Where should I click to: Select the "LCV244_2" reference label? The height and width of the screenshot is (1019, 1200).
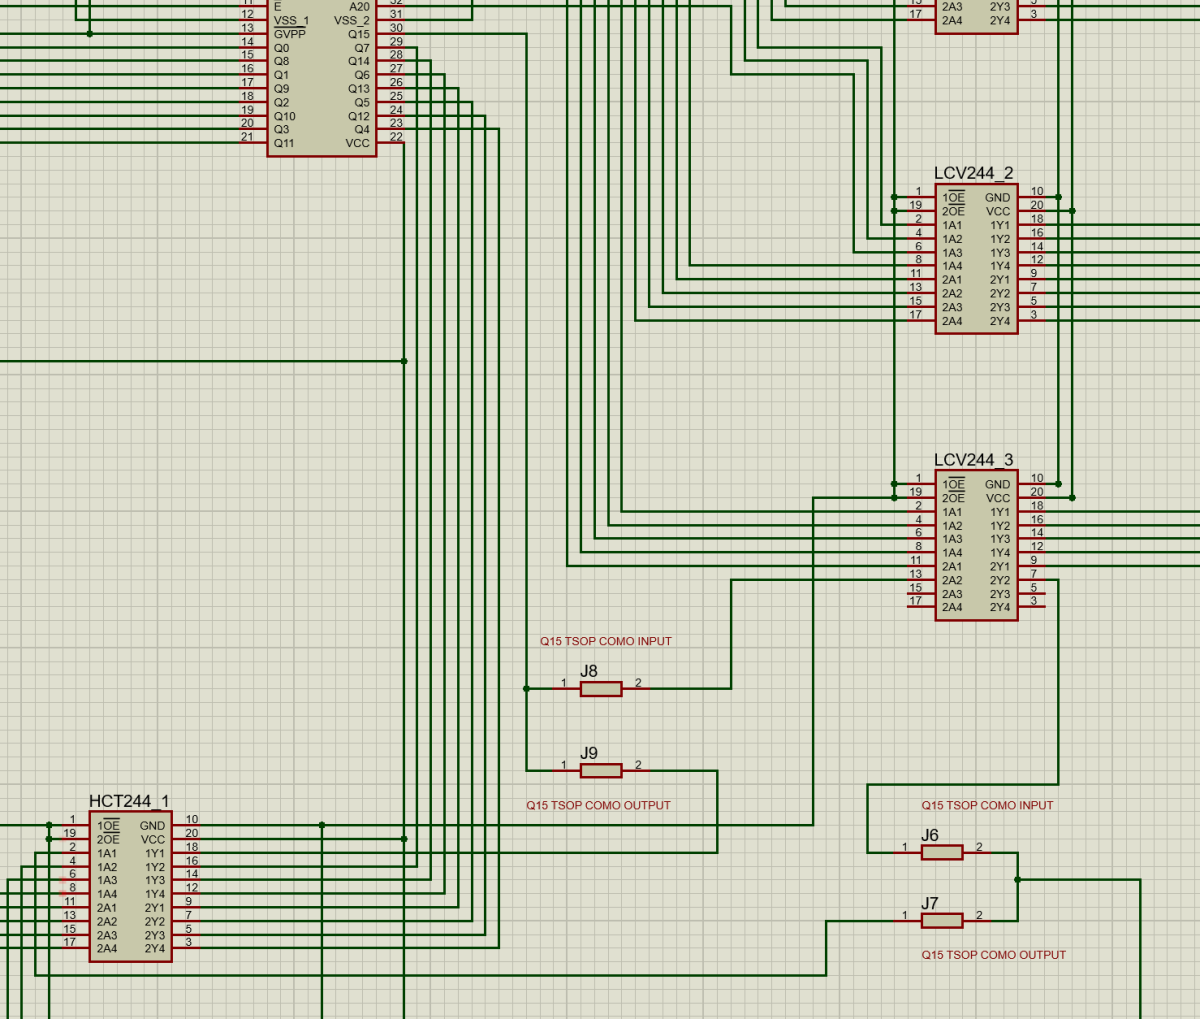[973, 173]
